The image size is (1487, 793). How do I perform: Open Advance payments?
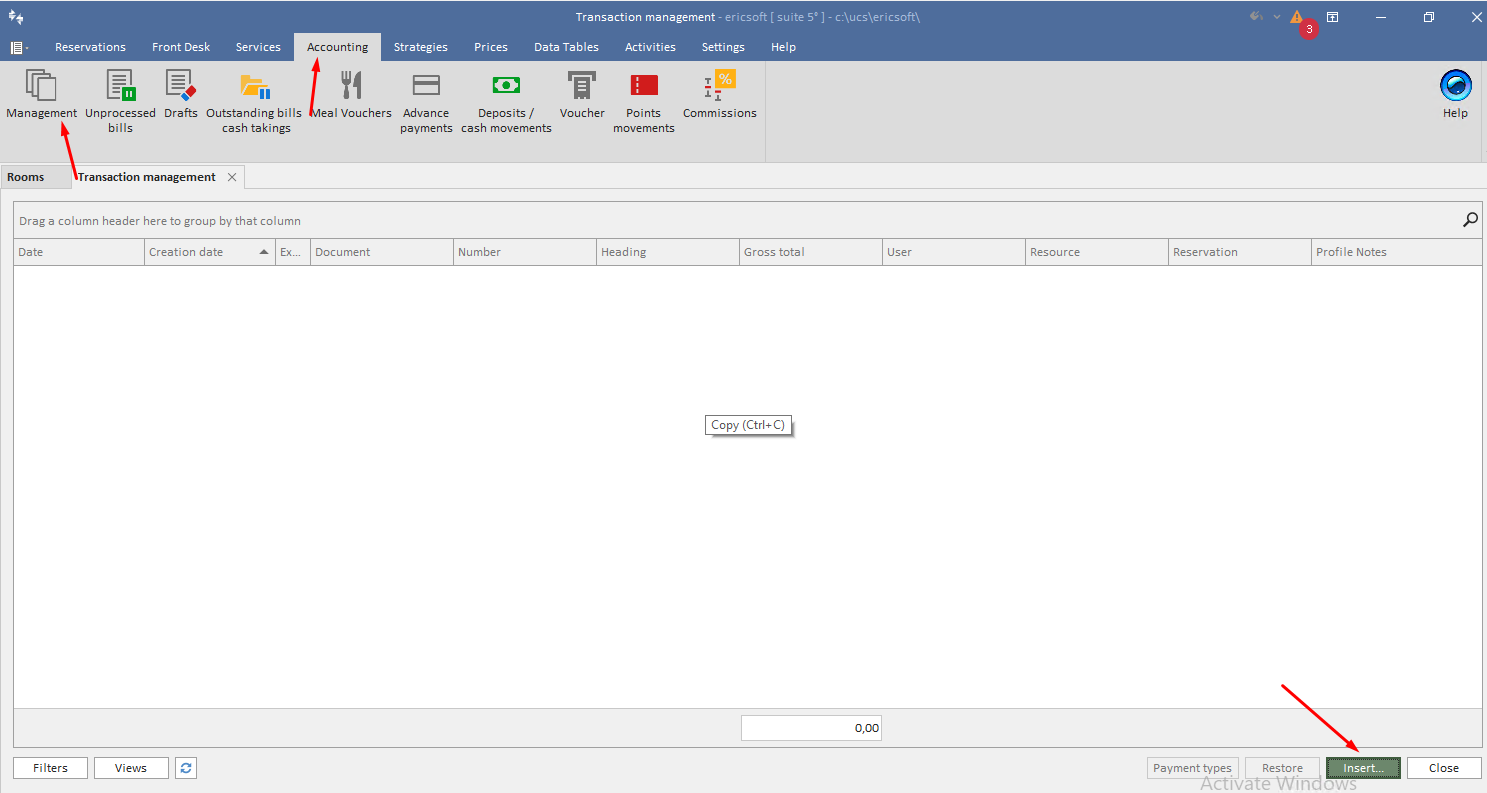(x=426, y=102)
